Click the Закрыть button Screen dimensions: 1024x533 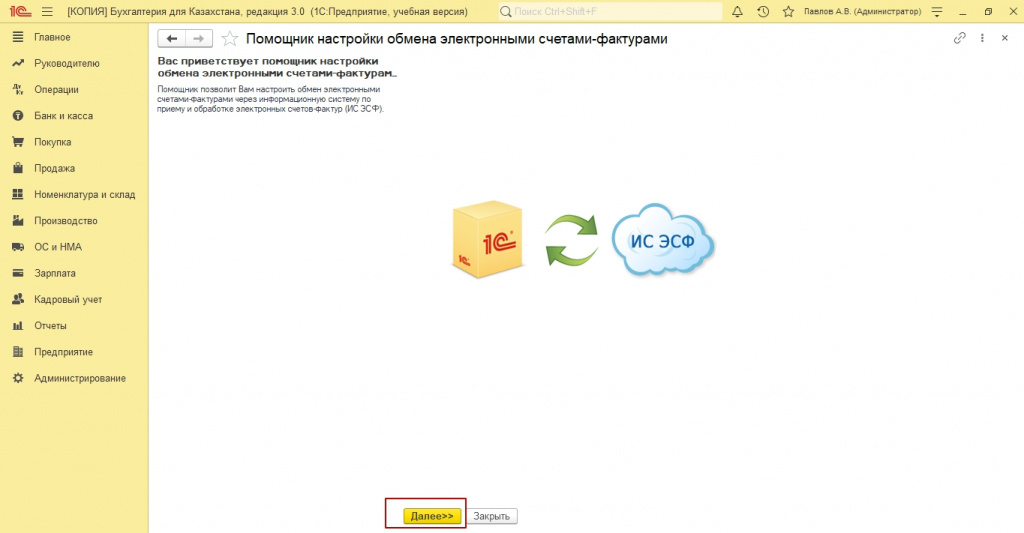492,516
